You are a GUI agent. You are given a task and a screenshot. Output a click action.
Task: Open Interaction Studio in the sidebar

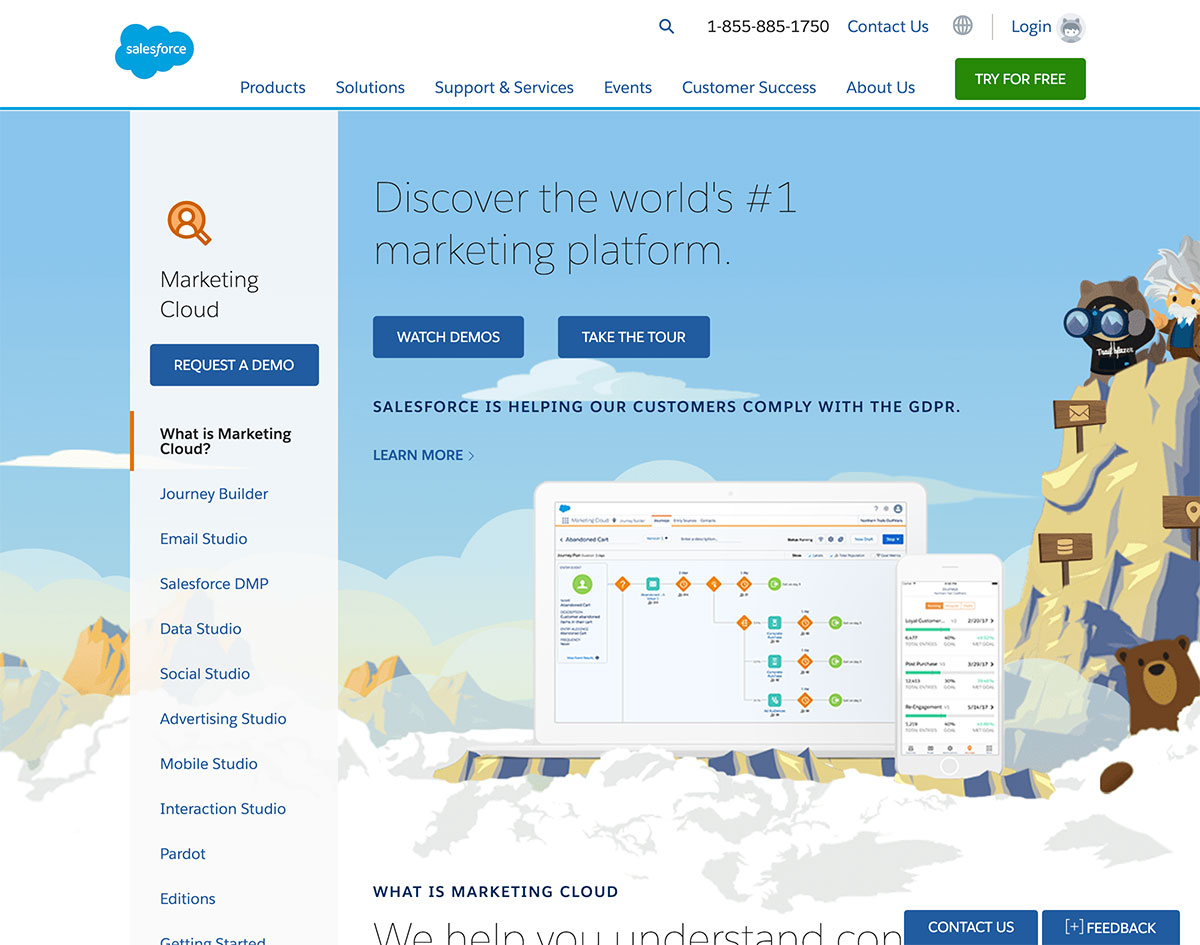click(x=223, y=809)
